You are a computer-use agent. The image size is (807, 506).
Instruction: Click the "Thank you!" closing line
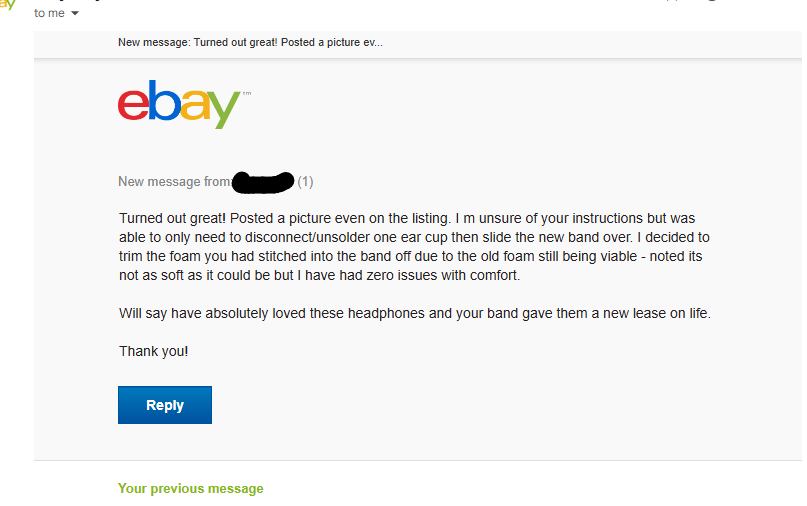tap(153, 351)
